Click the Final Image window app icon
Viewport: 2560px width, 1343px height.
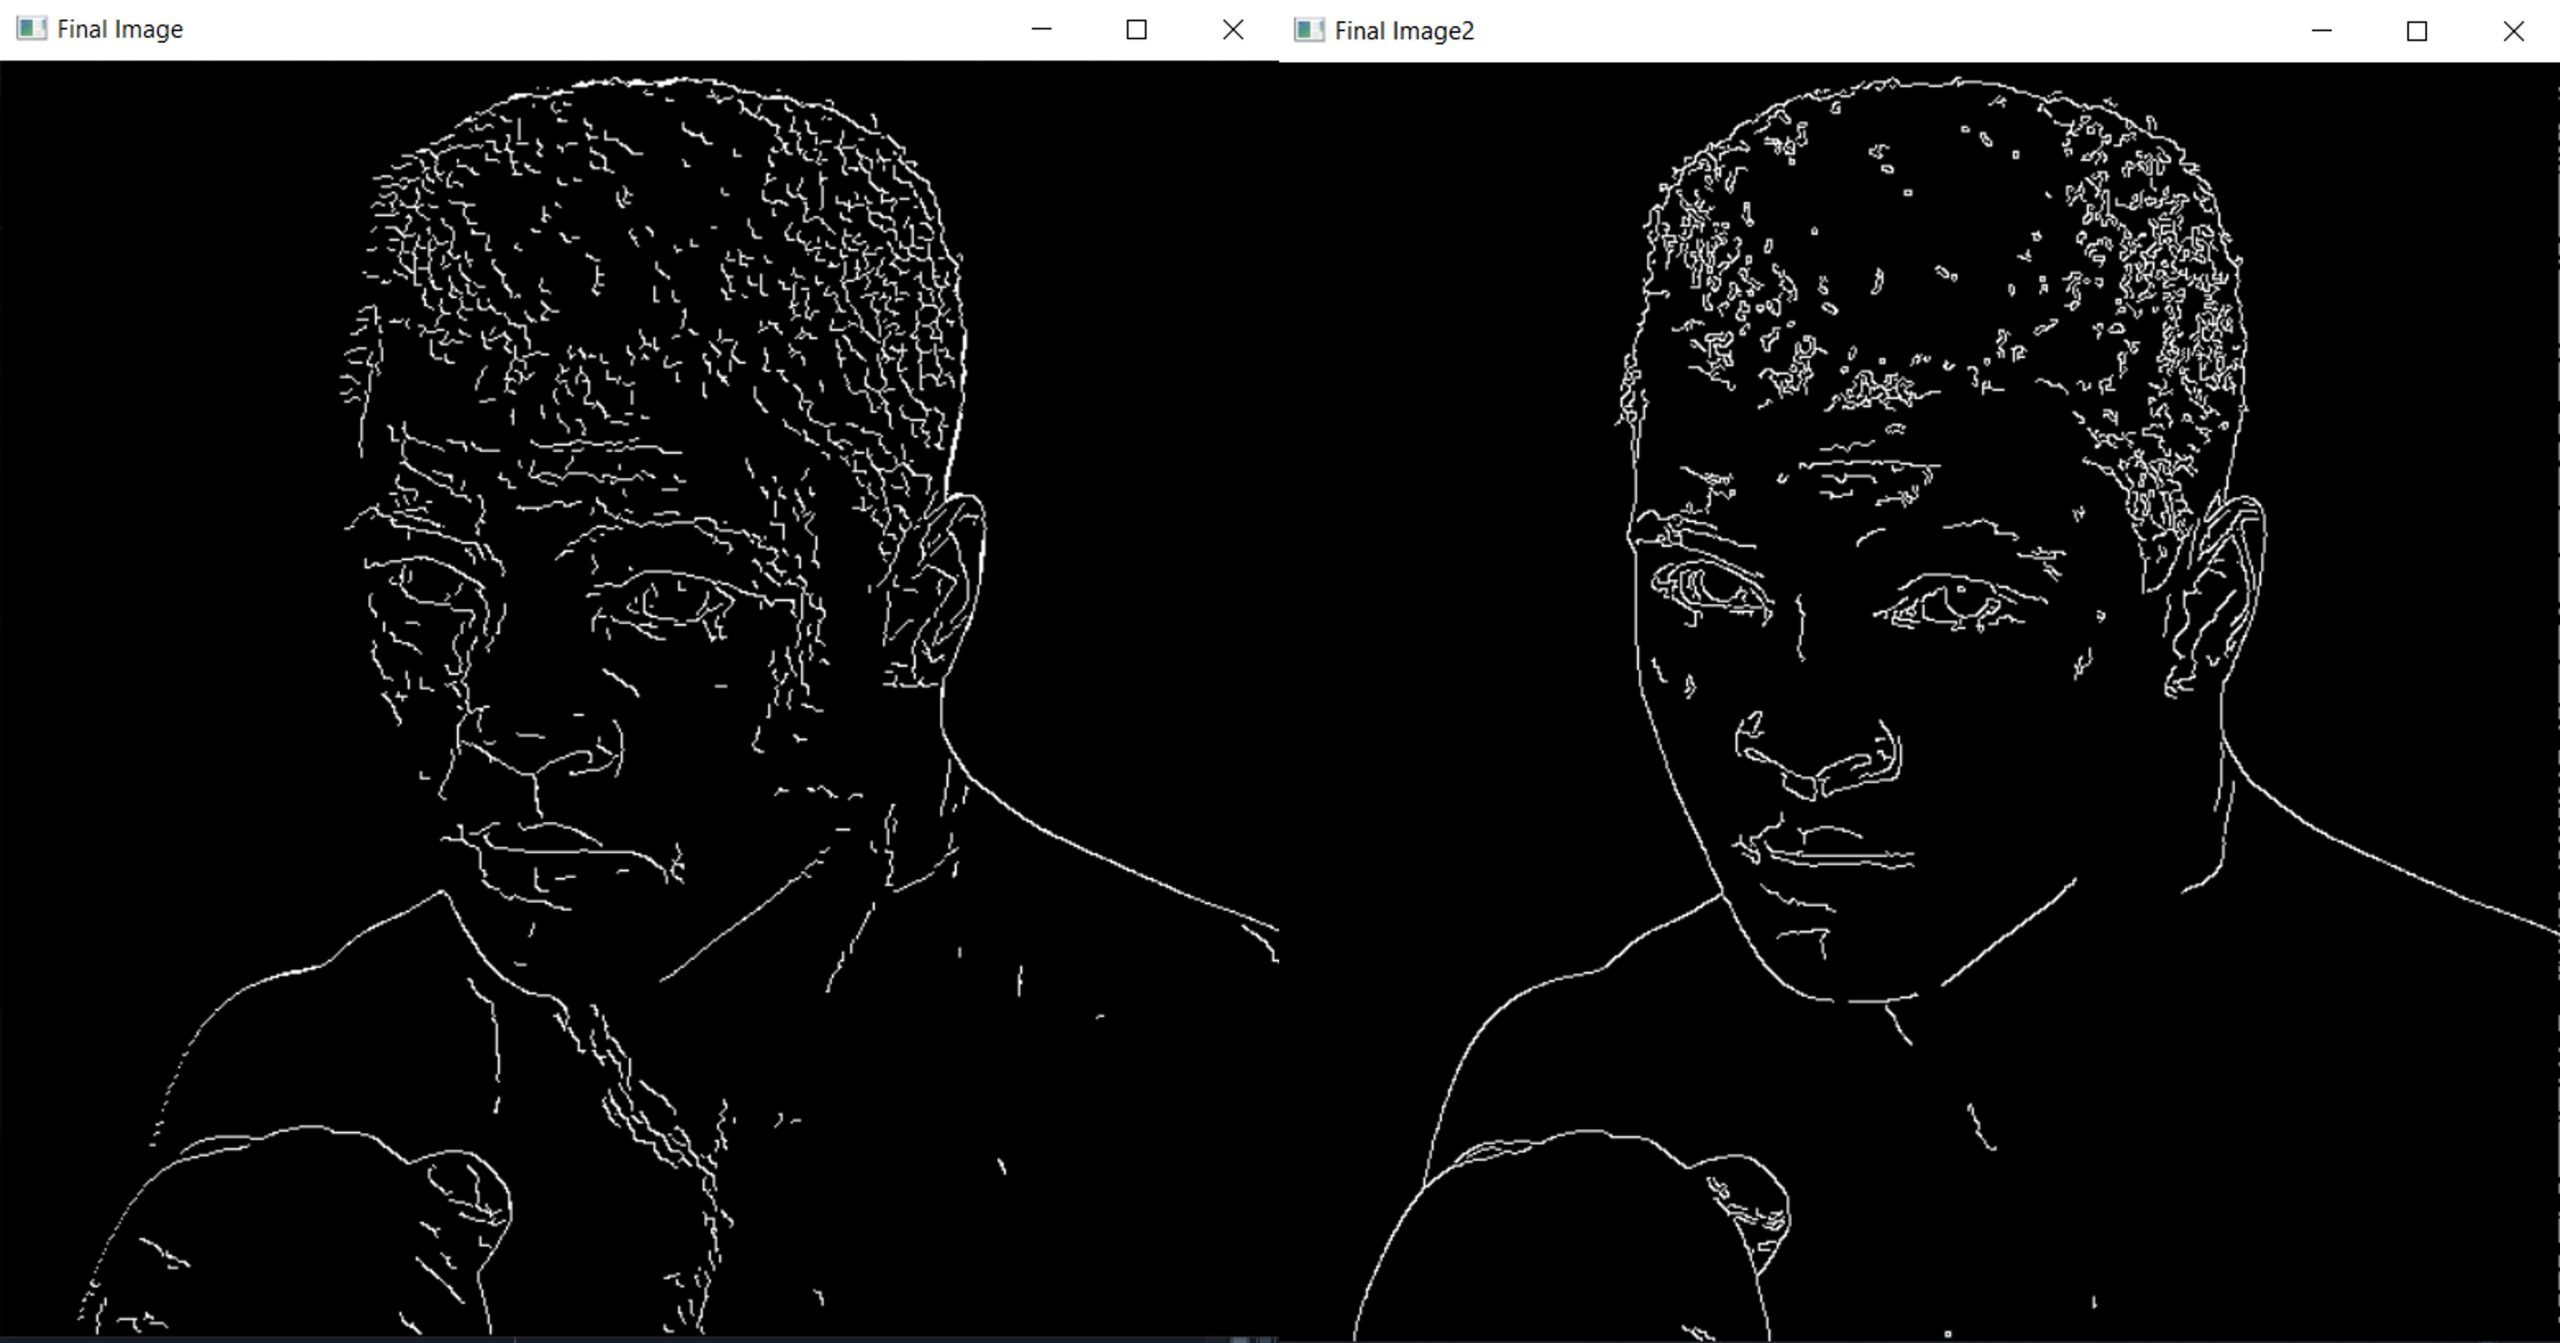(x=31, y=29)
